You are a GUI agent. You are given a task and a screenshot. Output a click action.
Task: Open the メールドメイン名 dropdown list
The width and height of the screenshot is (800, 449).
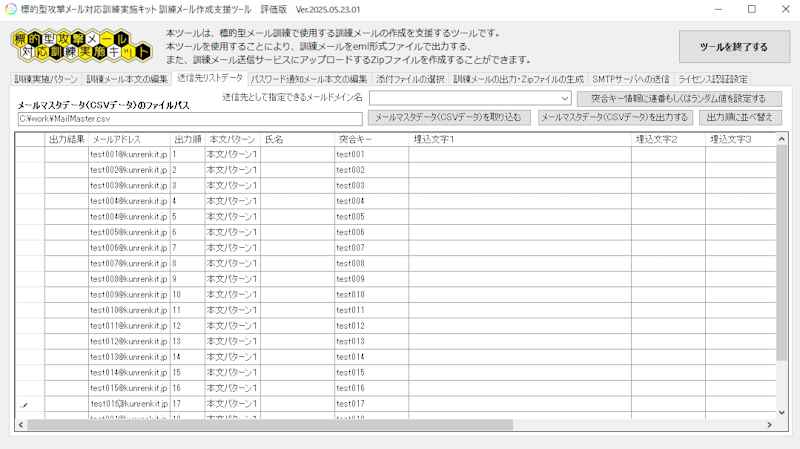pyautogui.click(x=564, y=98)
